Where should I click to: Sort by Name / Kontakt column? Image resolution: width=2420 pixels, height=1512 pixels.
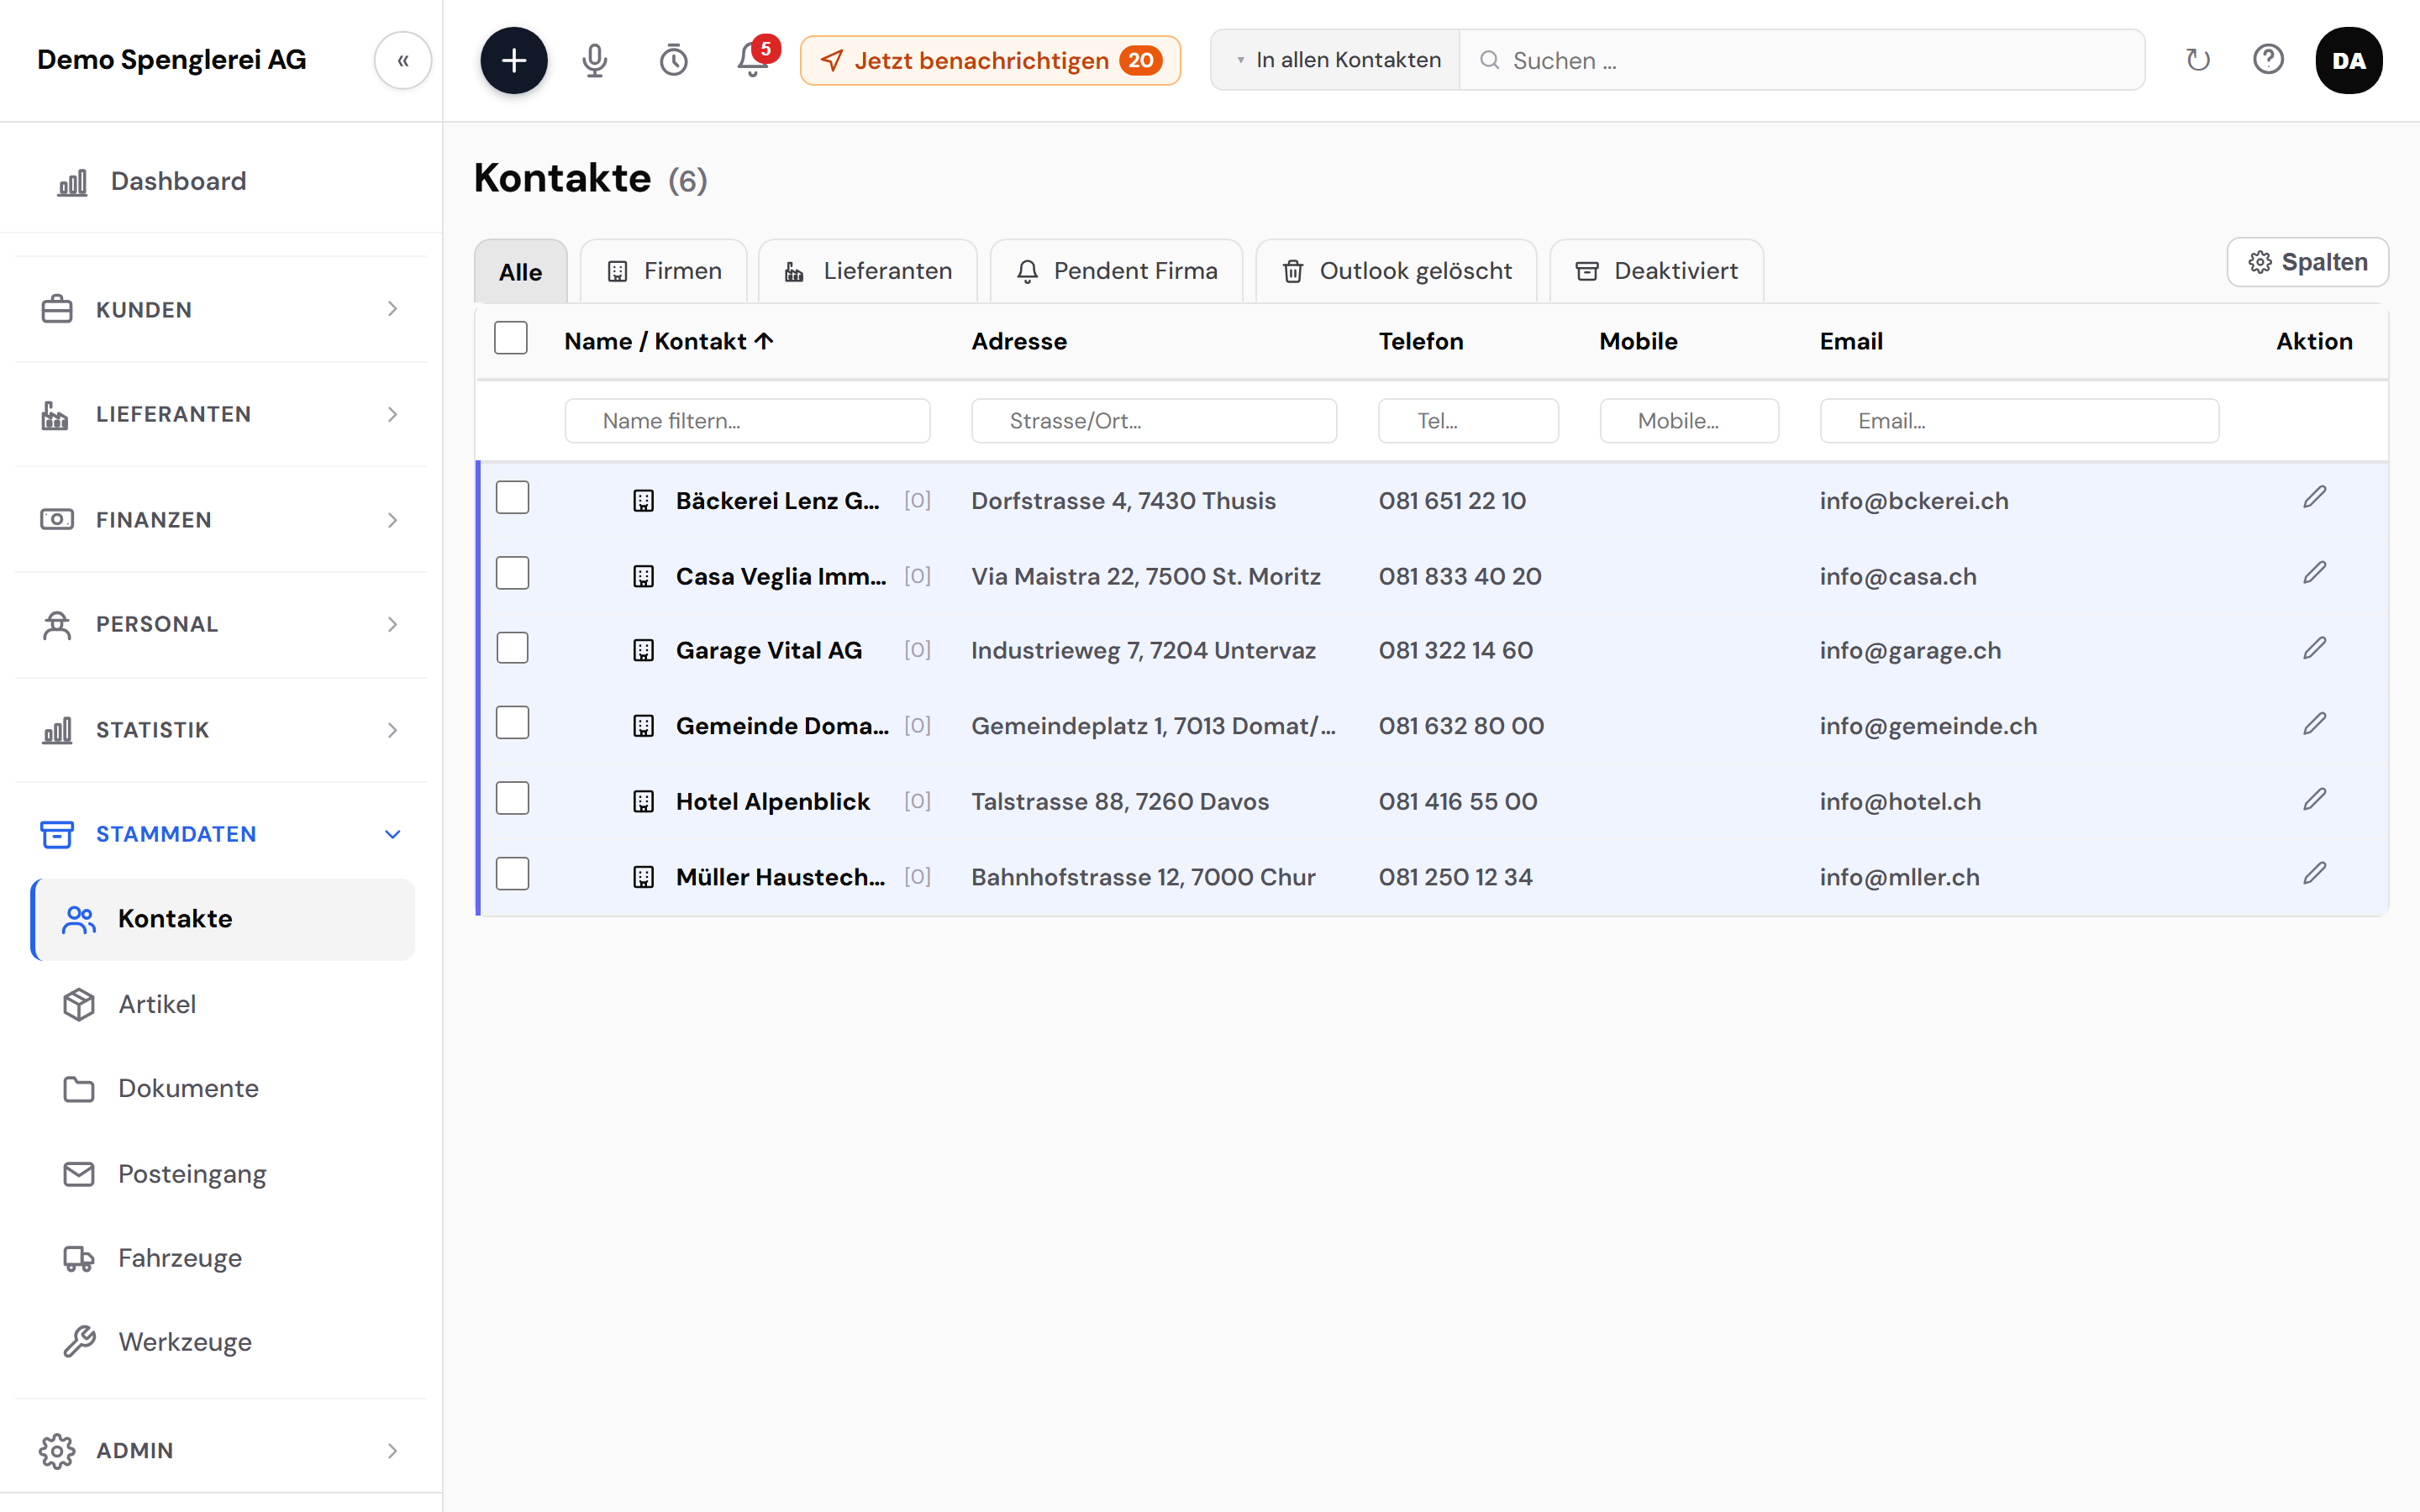(668, 341)
